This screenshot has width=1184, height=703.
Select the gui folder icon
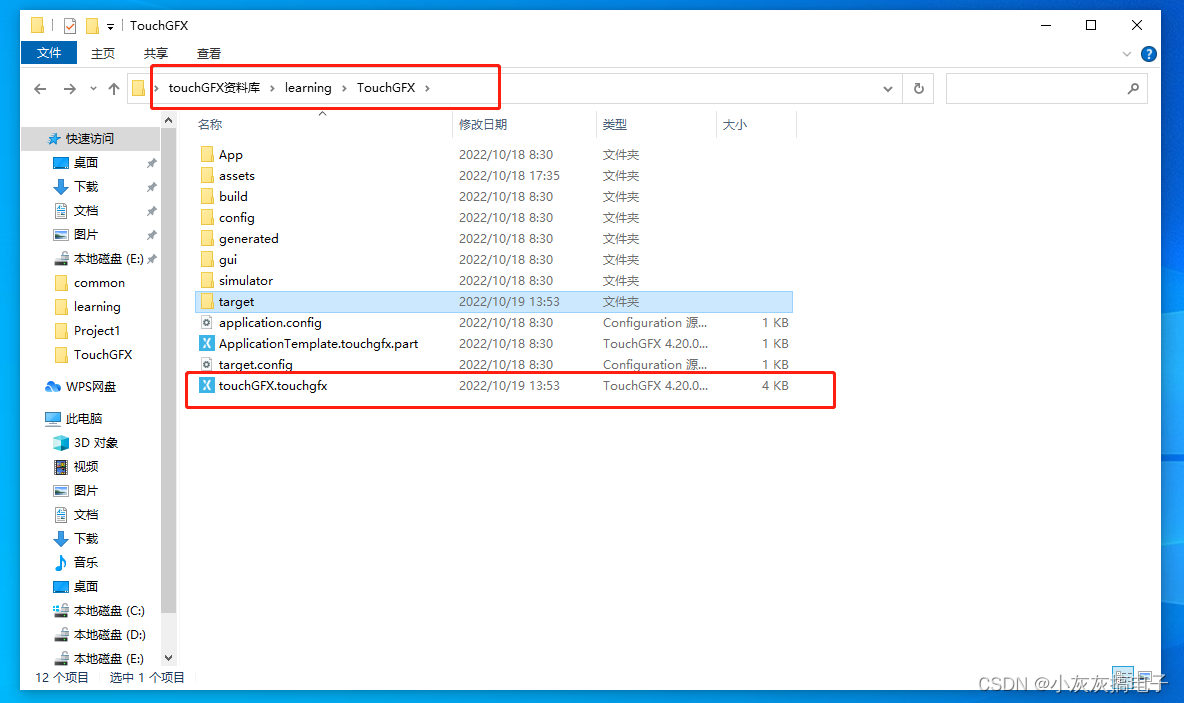(x=207, y=259)
